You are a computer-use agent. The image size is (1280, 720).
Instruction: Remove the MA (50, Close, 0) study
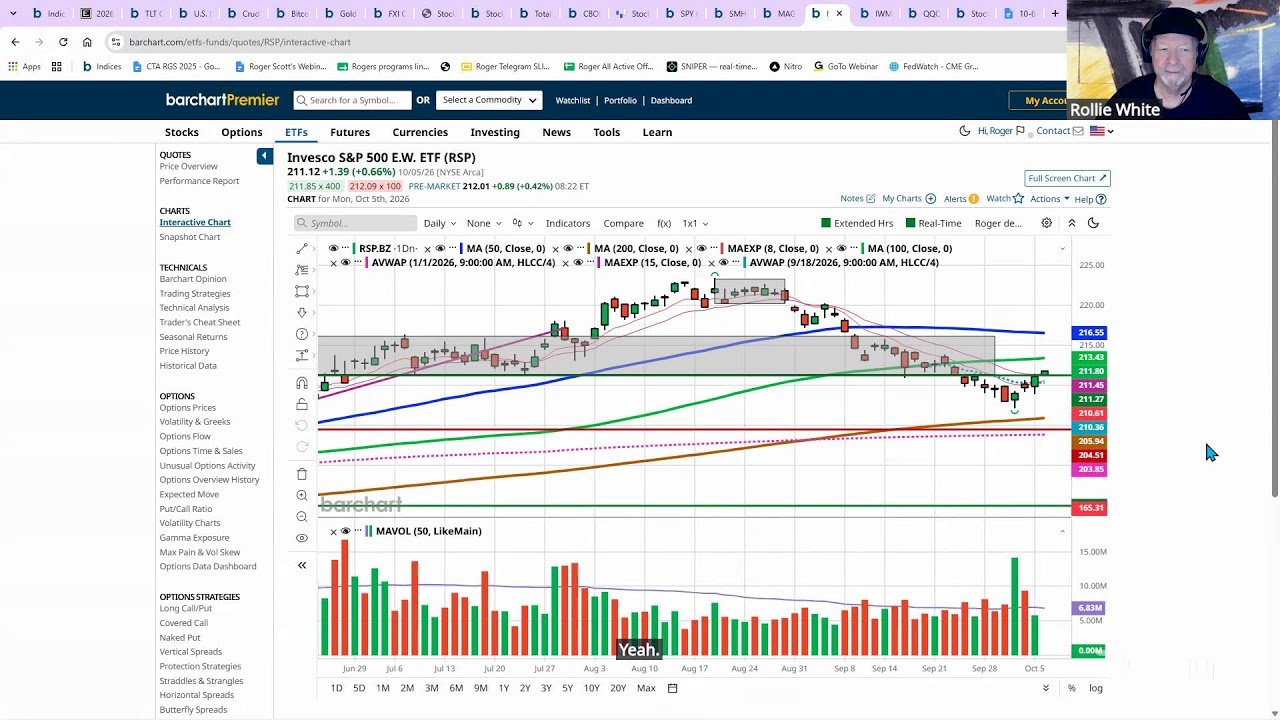tap(427, 249)
